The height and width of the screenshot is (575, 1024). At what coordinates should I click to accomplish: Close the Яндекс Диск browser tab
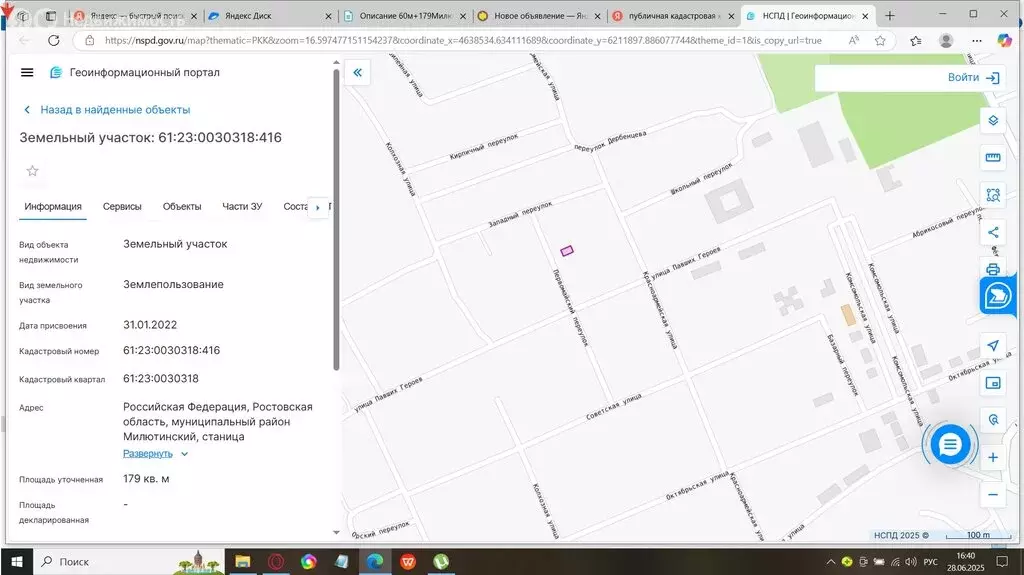point(328,16)
